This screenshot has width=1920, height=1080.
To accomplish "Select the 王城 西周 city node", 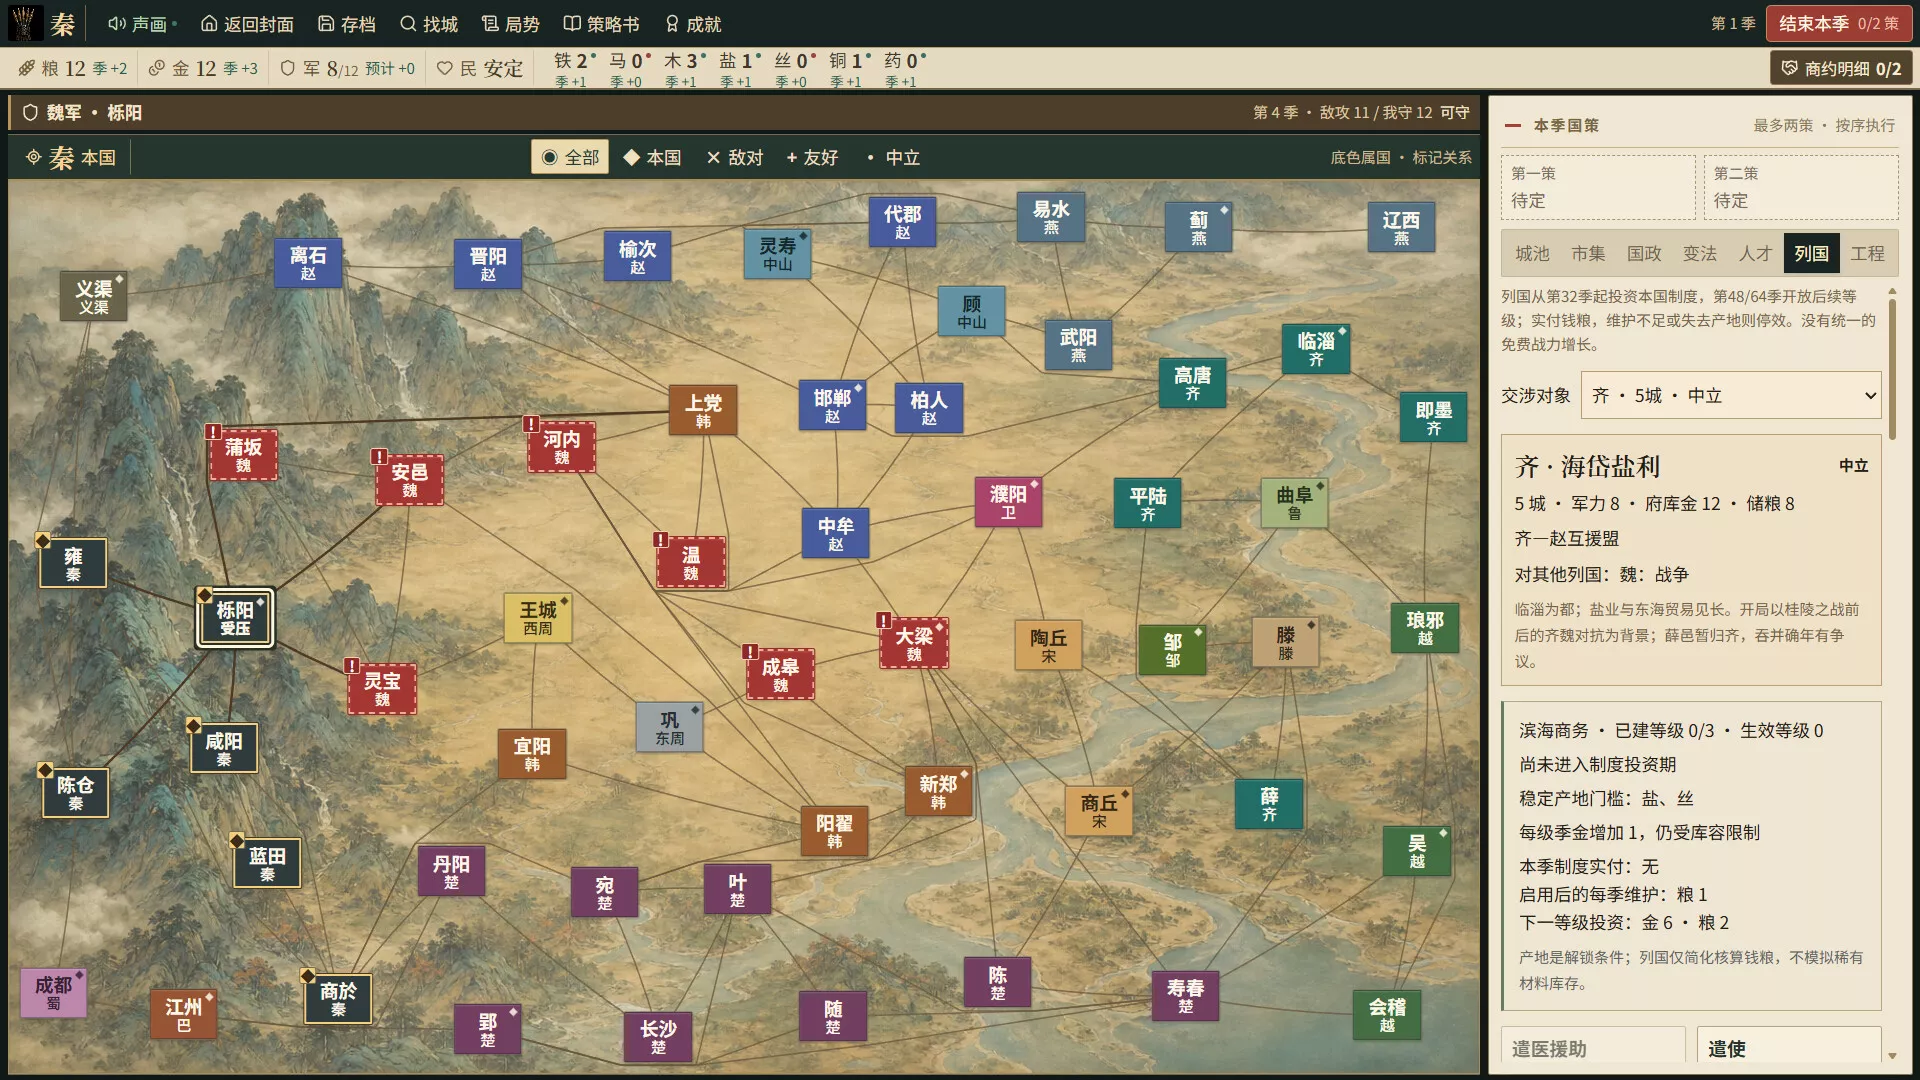I will point(538,618).
